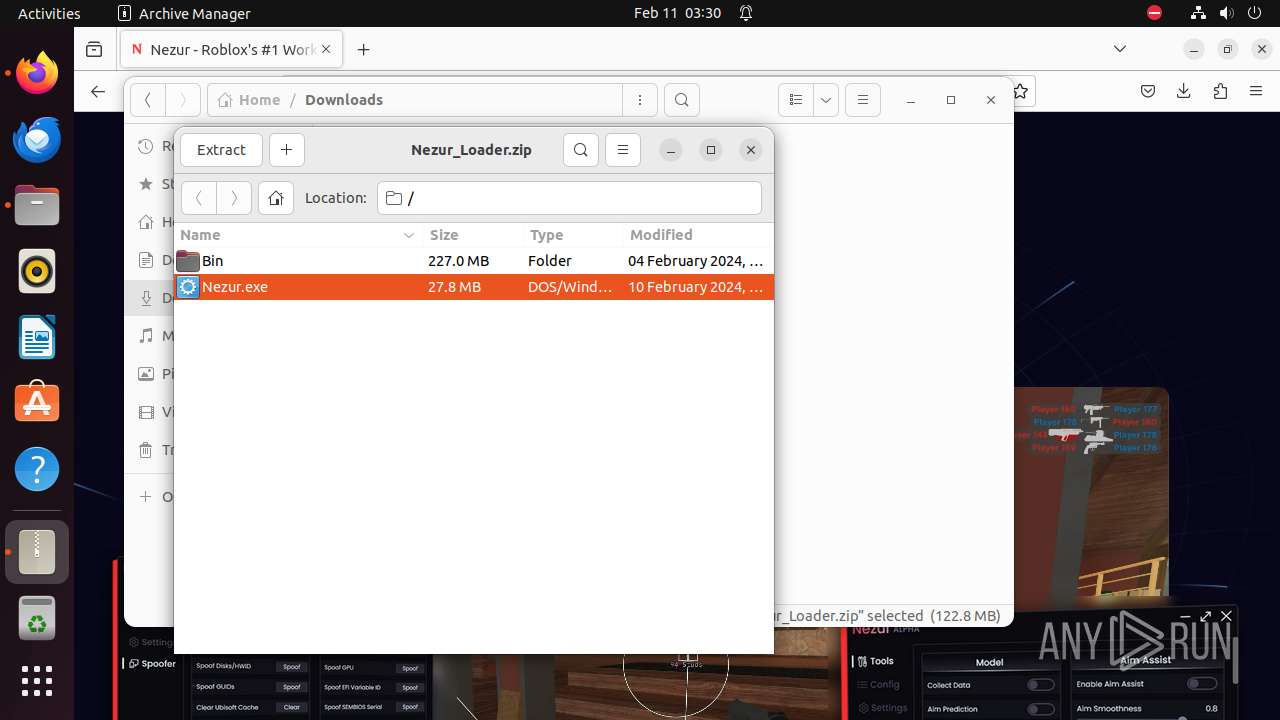Open Help from the dock
The height and width of the screenshot is (720, 1280).
pyautogui.click(x=37, y=469)
